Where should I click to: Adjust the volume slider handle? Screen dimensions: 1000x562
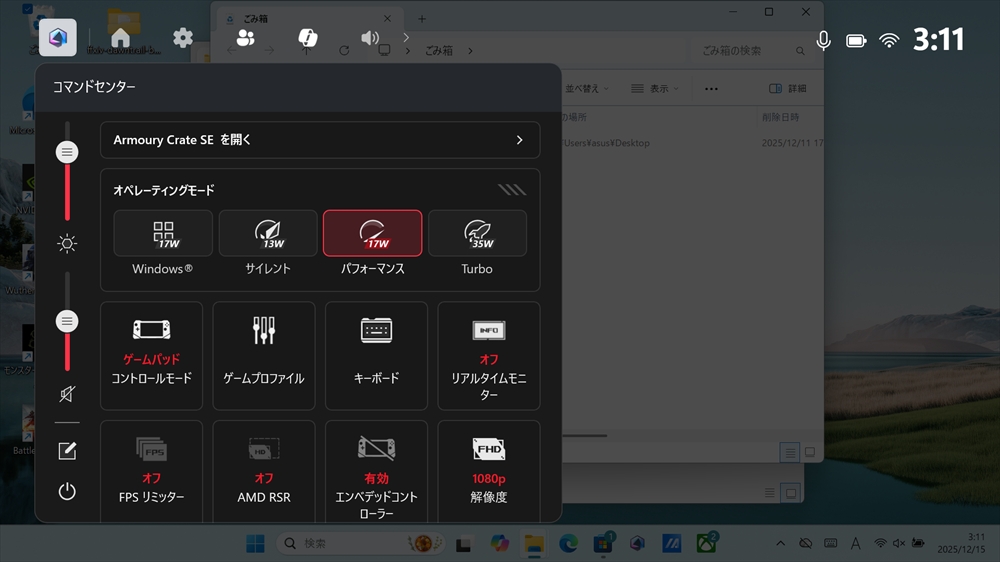coord(67,321)
